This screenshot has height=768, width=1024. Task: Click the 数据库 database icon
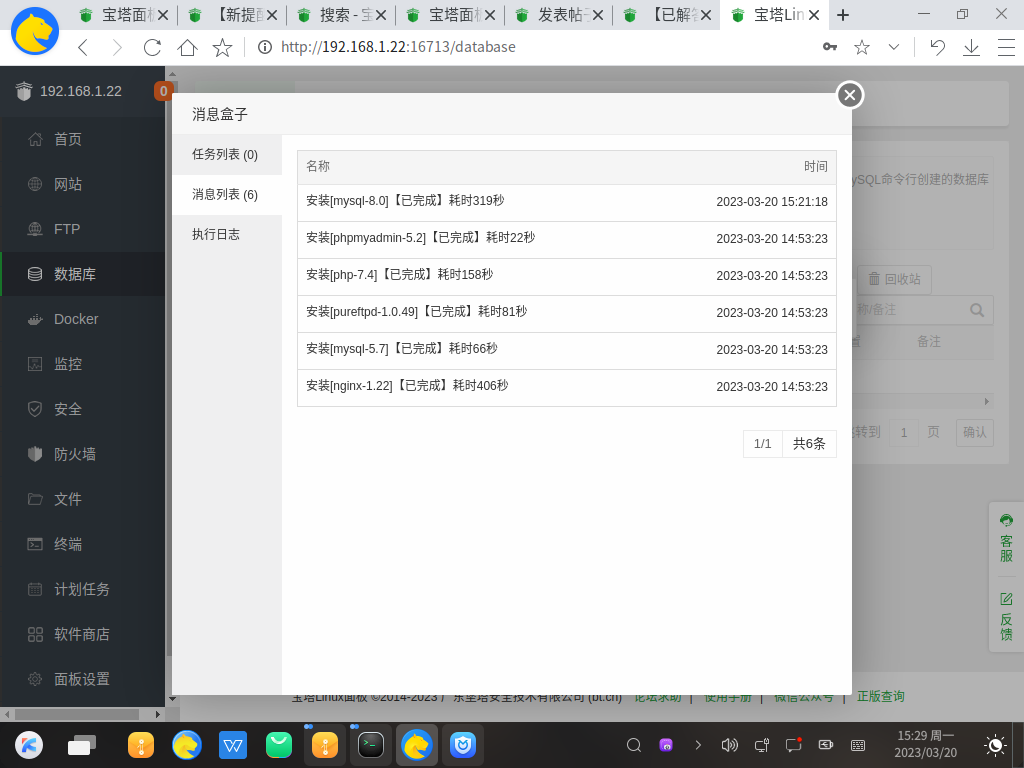click(x=35, y=274)
